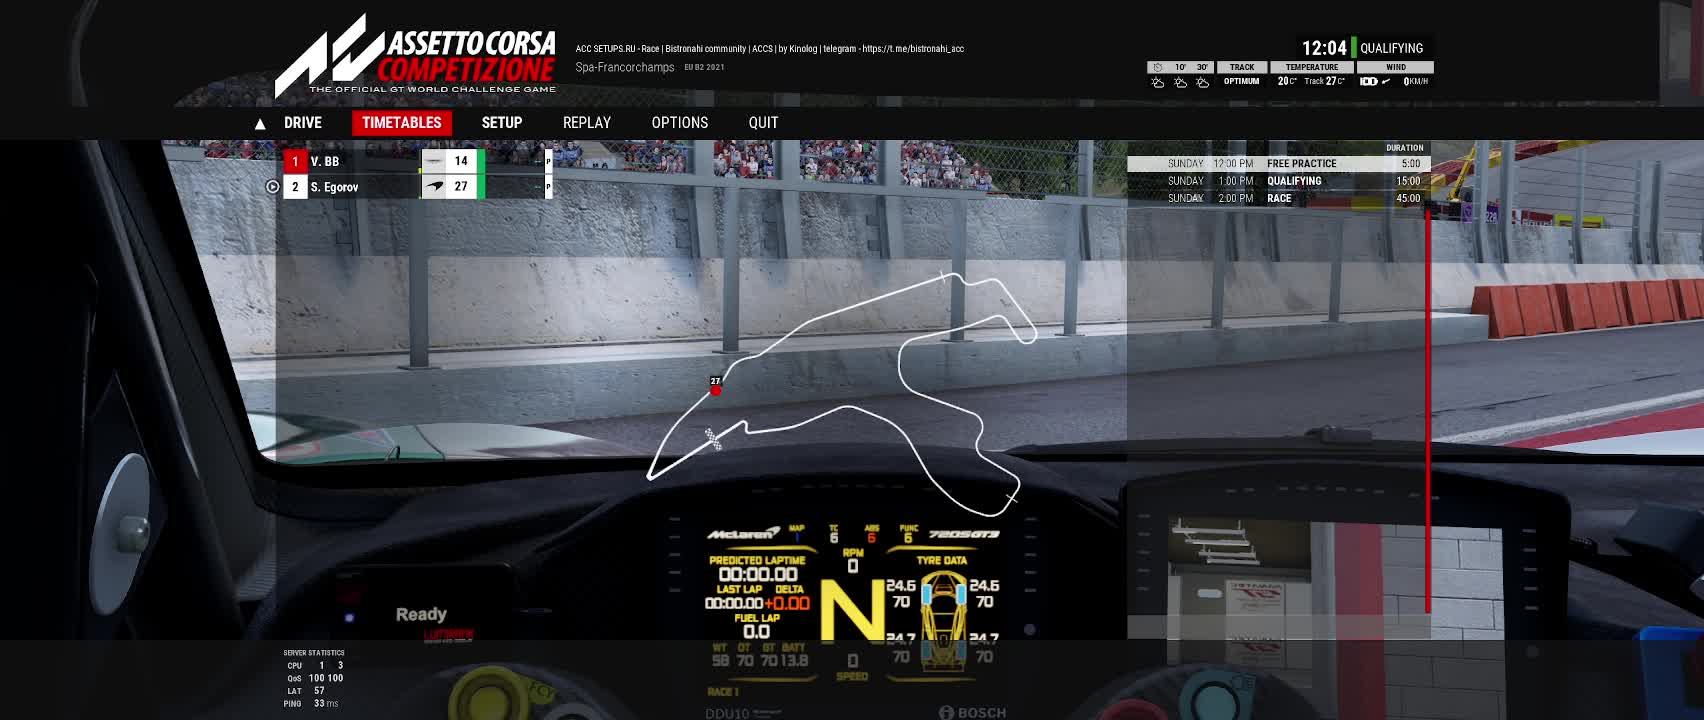
Task: Click the OPTIMUM track condition value
Action: pos(1242,82)
